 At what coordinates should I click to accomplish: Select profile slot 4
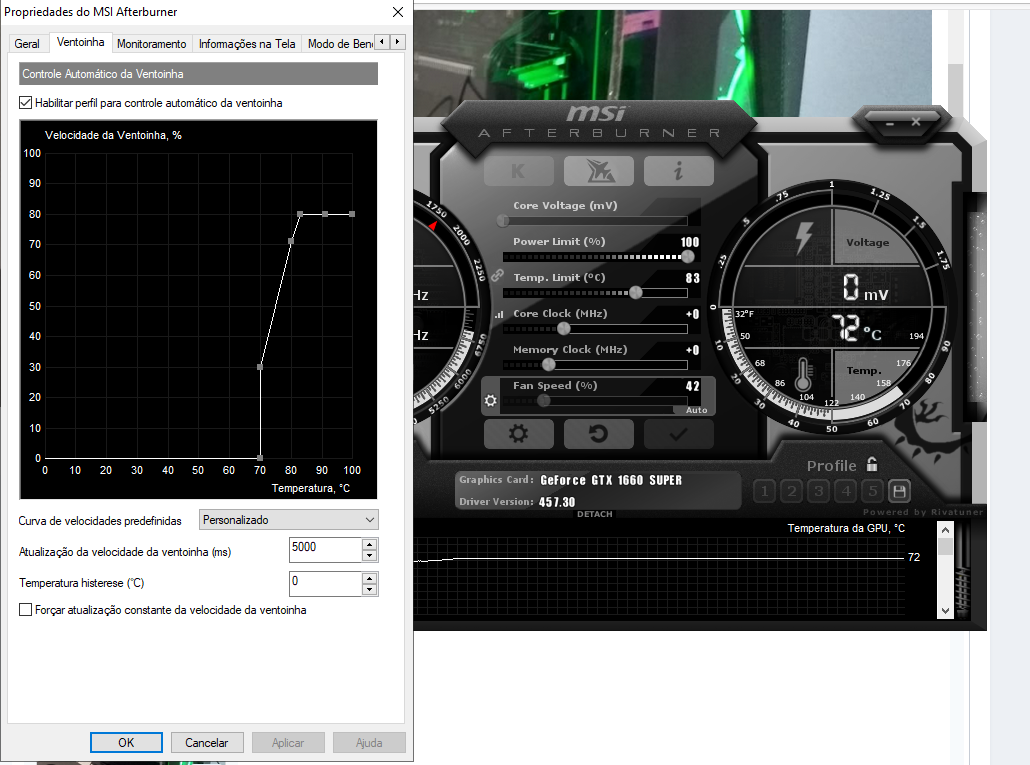tap(845, 491)
